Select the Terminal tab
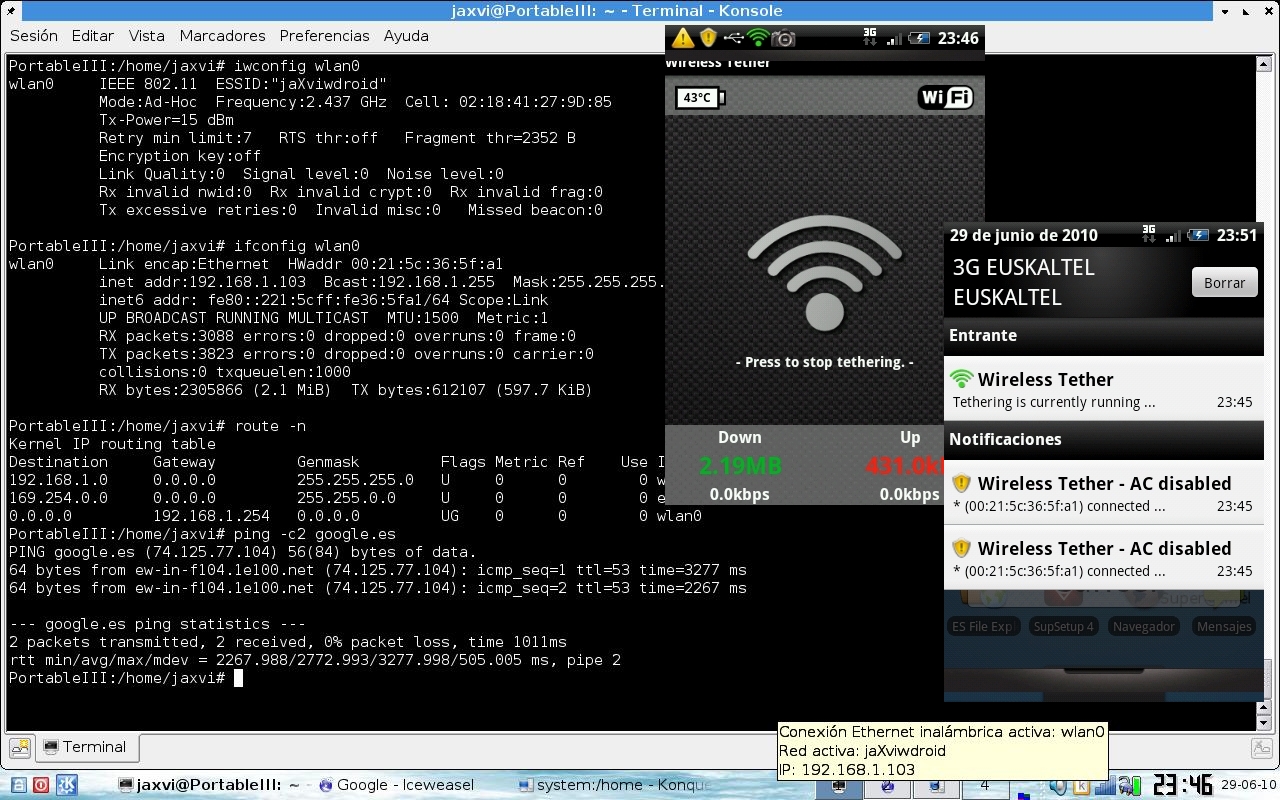The image size is (1280, 800). [x=87, y=747]
